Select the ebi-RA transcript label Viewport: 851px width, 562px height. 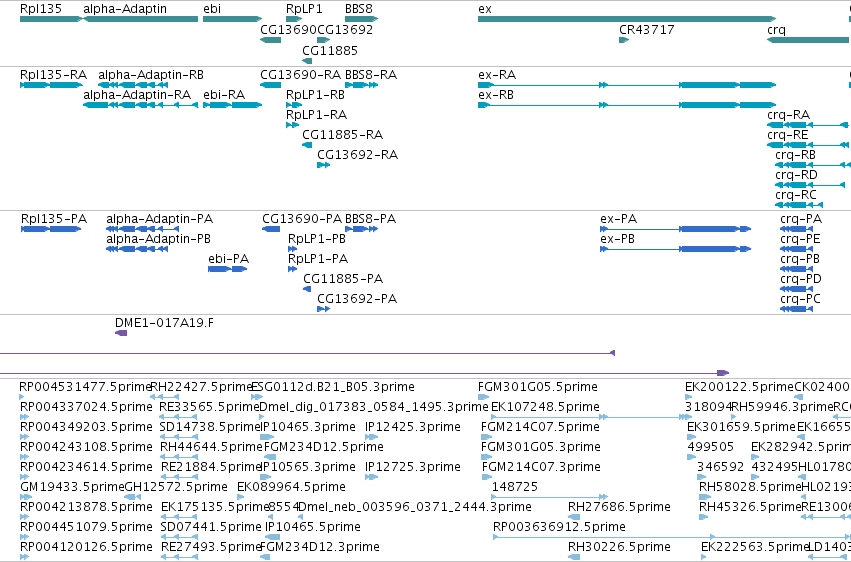[x=224, y=94]
